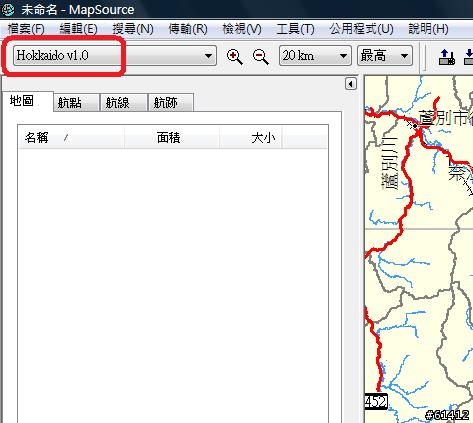Open the 編輯(E) menu
The width and height of the screenshot is (473, 423).
(x=78, y=29)
